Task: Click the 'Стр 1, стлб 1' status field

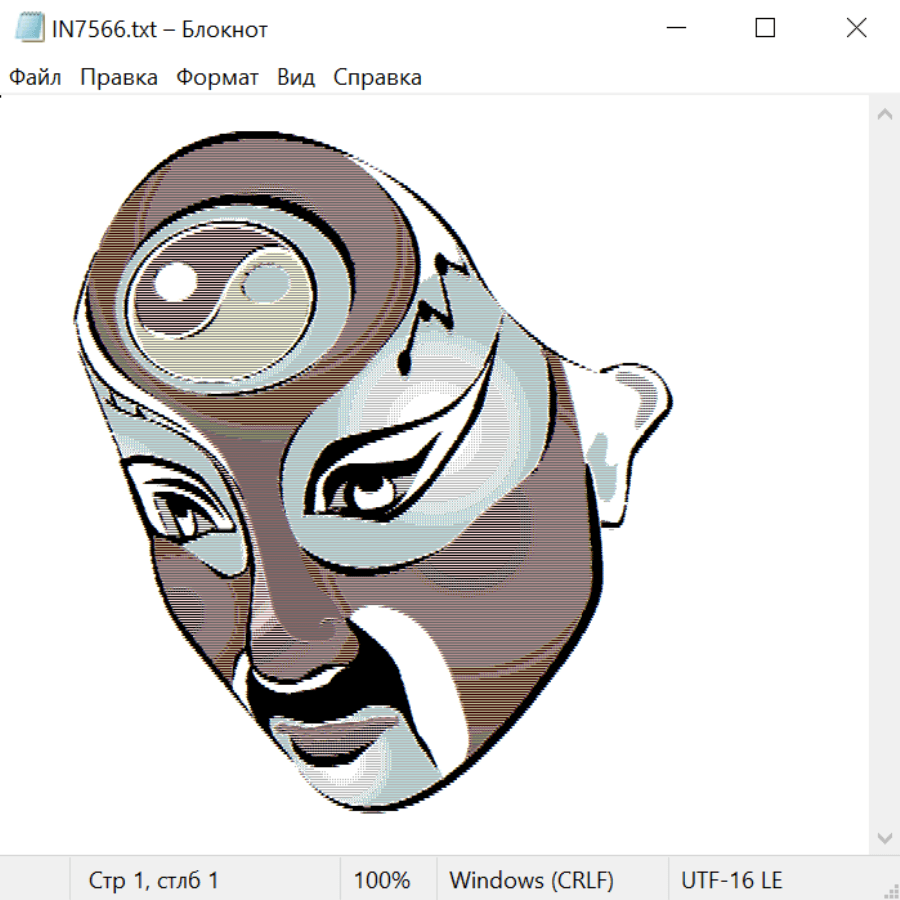Action: pyautogui.click(x=154, y=881)
